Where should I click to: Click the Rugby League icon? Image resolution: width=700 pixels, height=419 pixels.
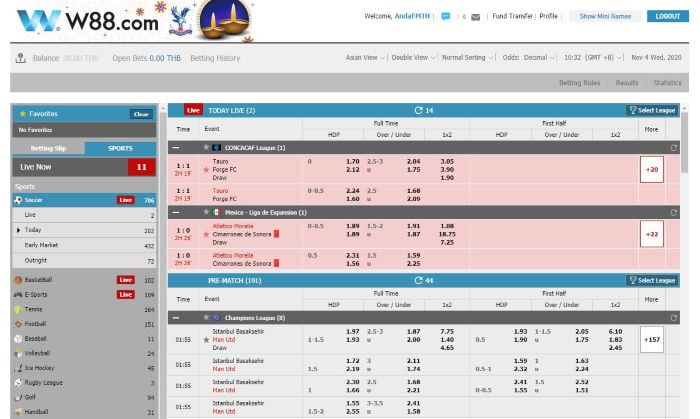click(18, 383)
